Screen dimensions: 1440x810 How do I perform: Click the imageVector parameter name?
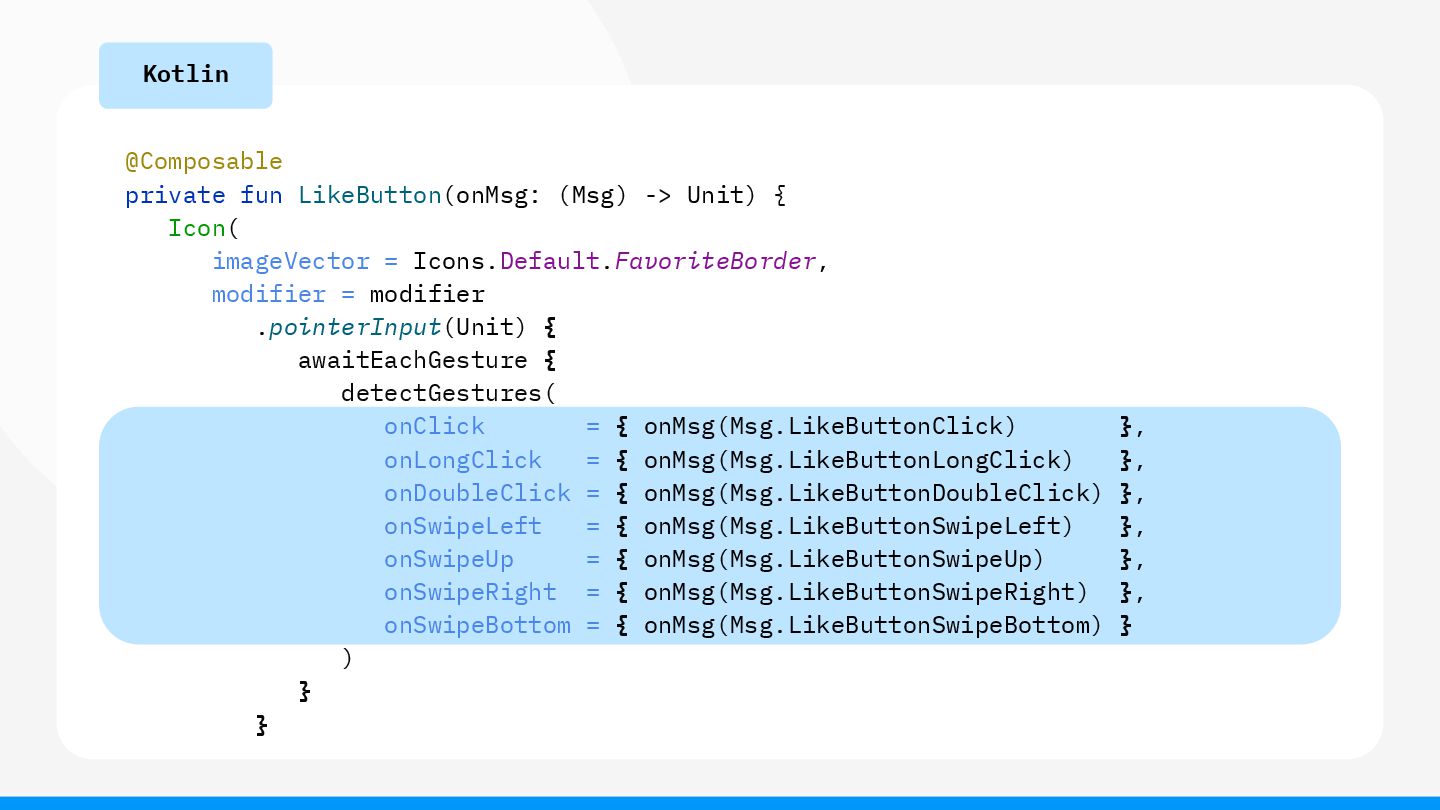point(291,261)
